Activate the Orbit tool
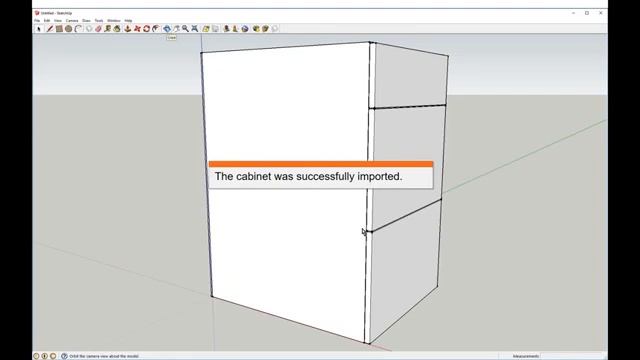 coord(167,29)
